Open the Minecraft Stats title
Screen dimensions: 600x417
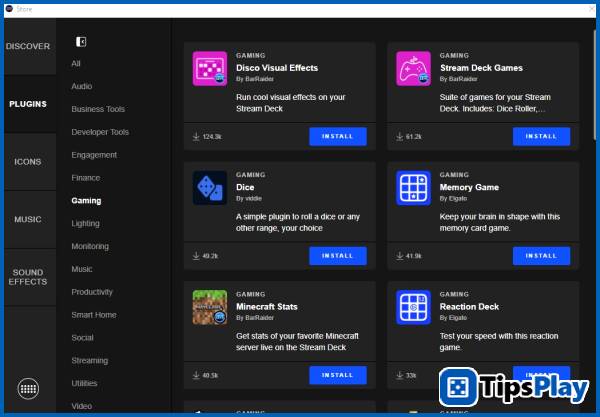click(x=267, y=307)
